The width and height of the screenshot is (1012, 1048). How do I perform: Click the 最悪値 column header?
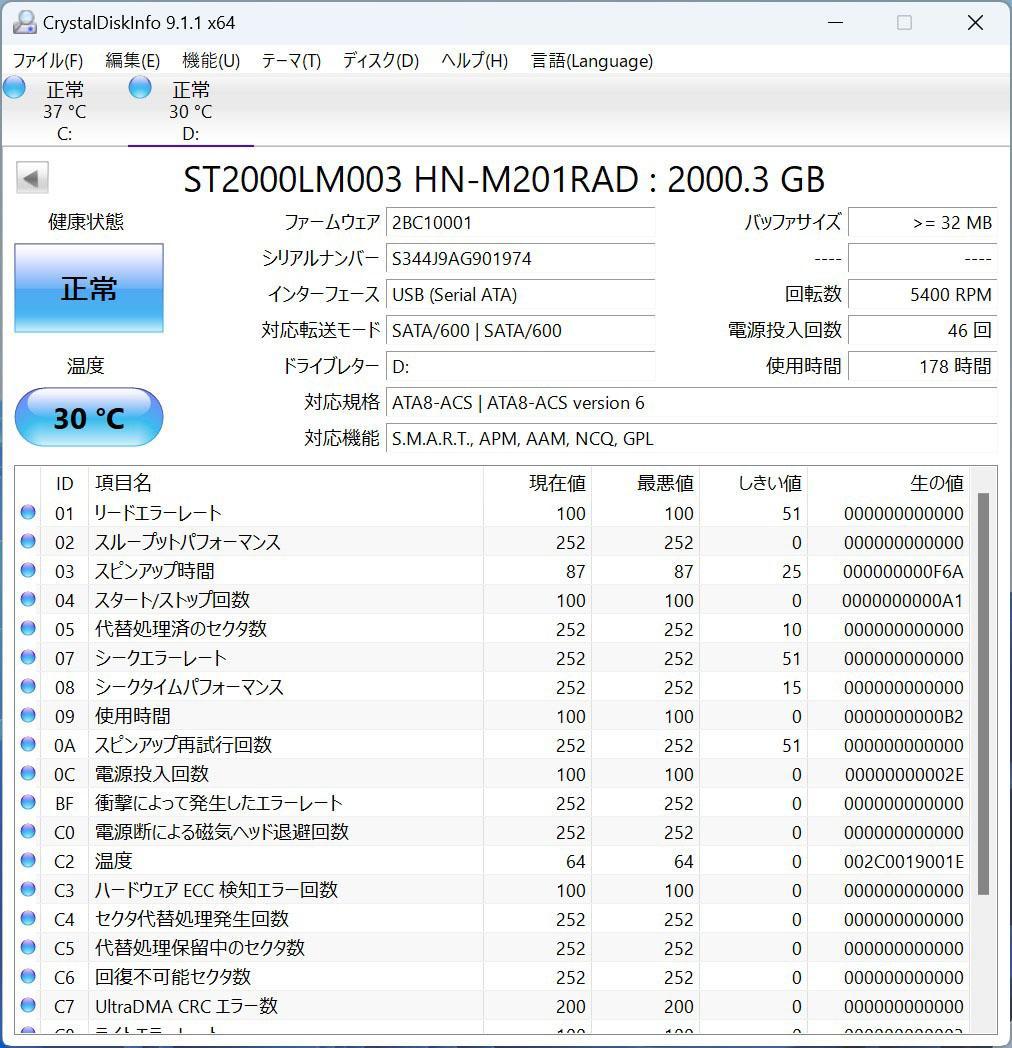(x=646, y=483)
